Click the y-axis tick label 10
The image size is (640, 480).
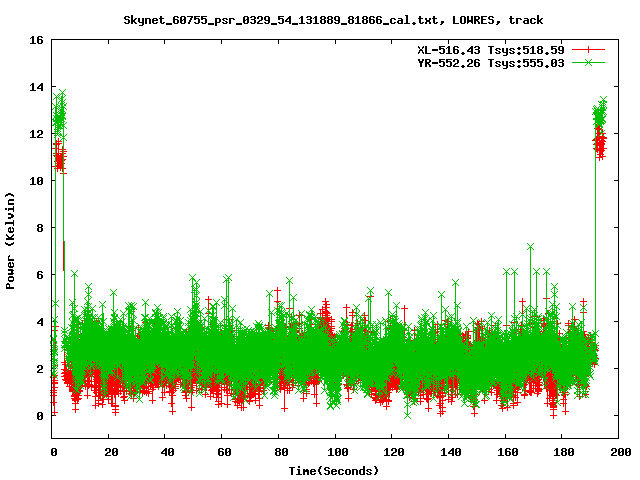[36, 181]
